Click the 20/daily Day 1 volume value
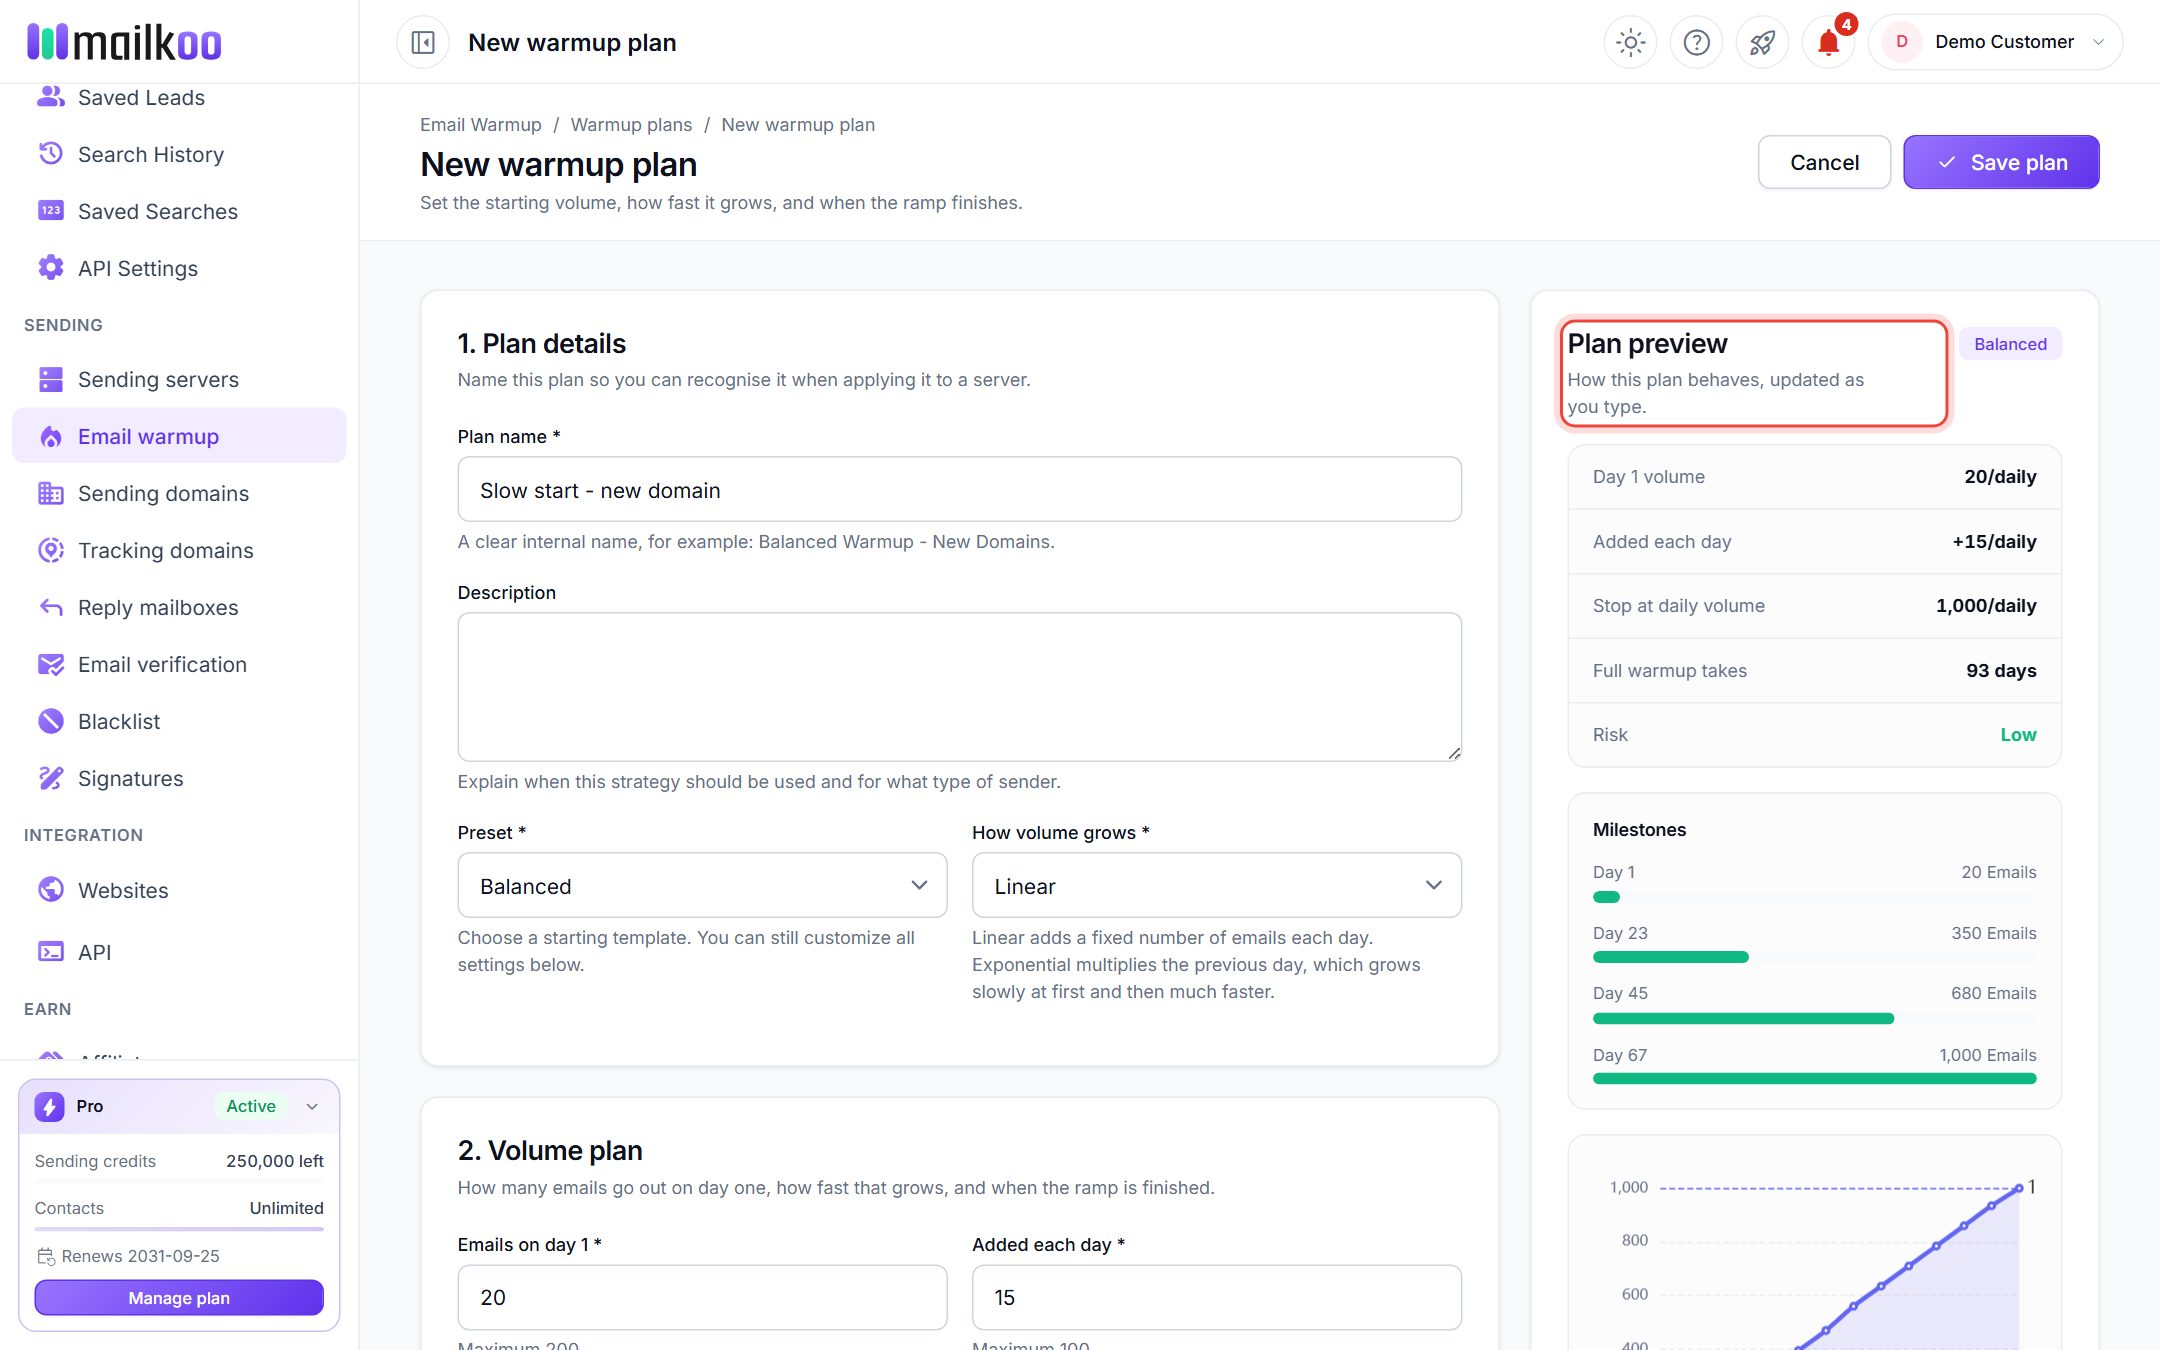2160x1350 pixels. 2000,476
